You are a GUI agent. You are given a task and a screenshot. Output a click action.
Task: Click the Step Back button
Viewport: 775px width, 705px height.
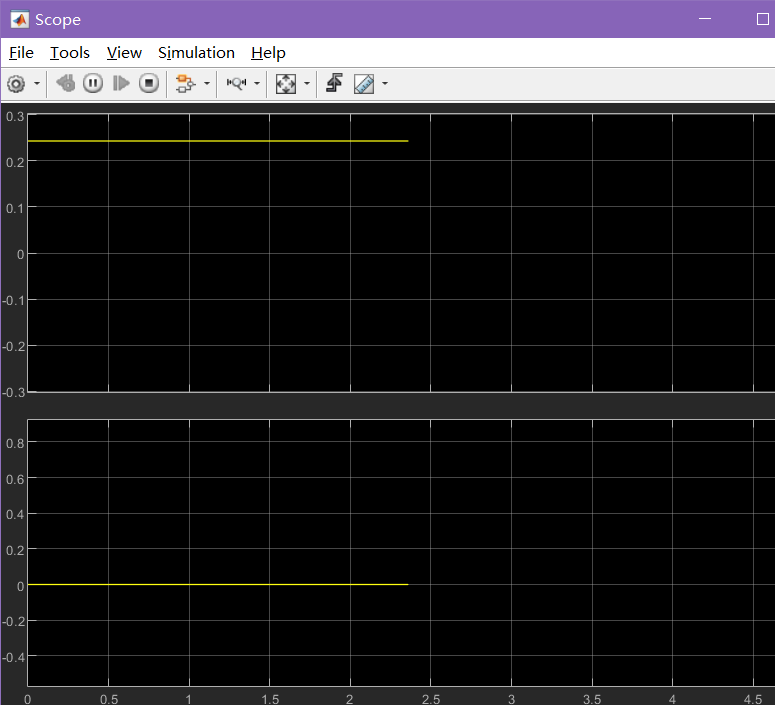65,83
